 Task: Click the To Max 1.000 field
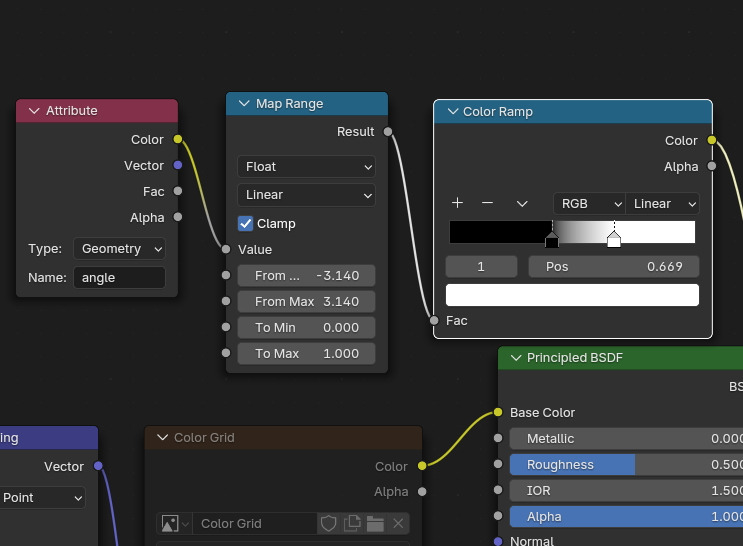307,354
